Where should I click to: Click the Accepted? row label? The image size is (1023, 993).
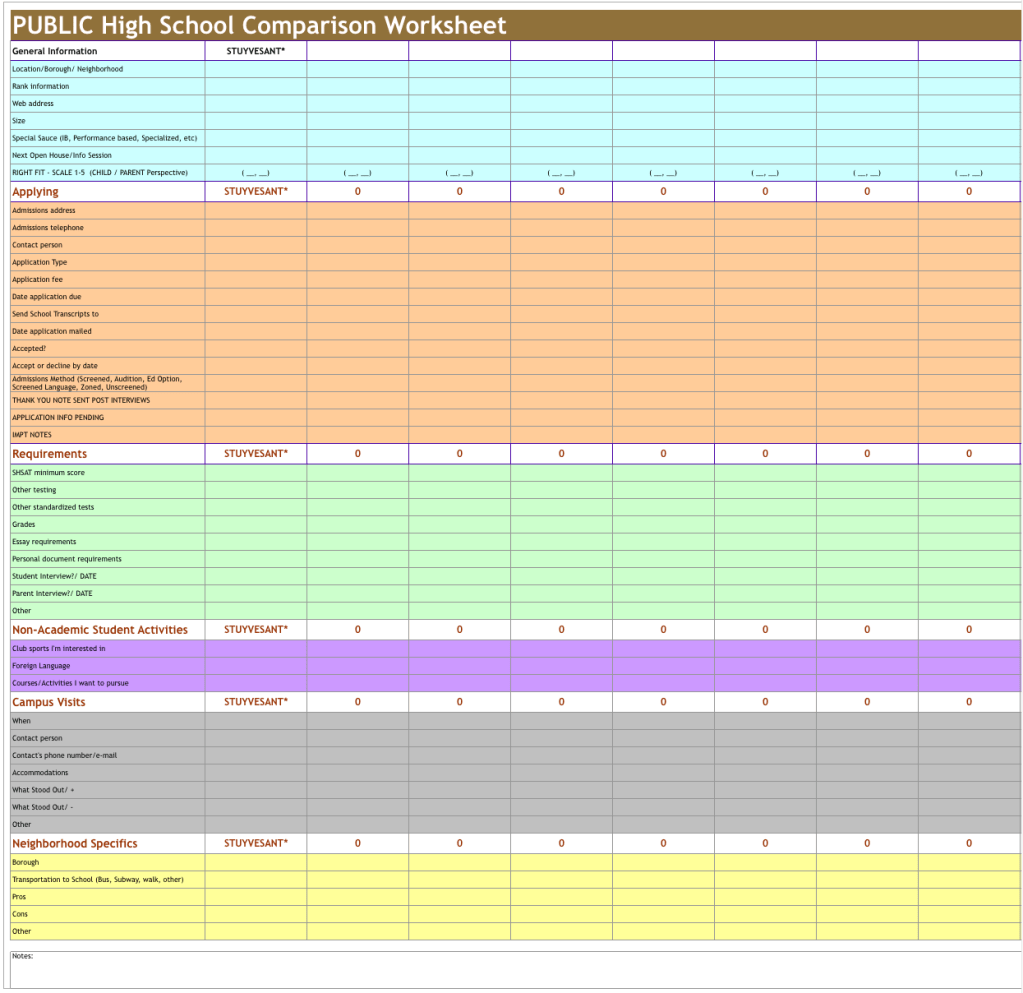tap(31, 348)
